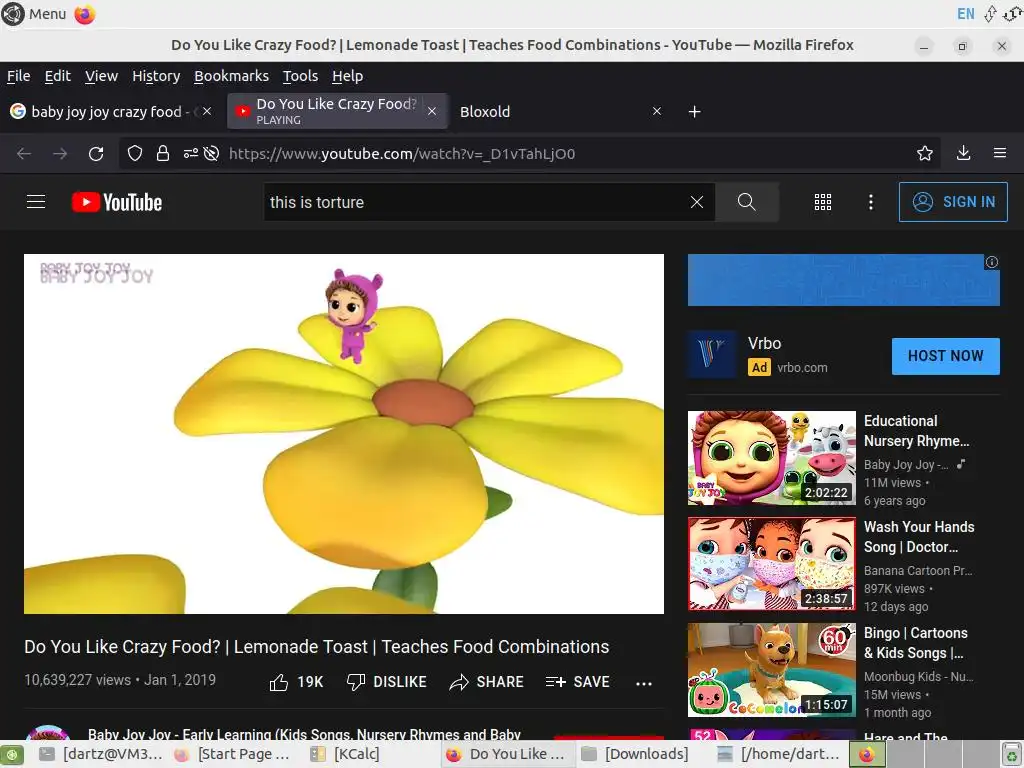Click the padlock site security icon

click(163, 153)
